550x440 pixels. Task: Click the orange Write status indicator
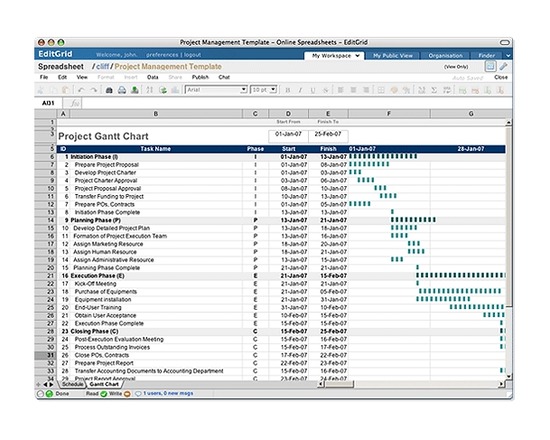127,394
